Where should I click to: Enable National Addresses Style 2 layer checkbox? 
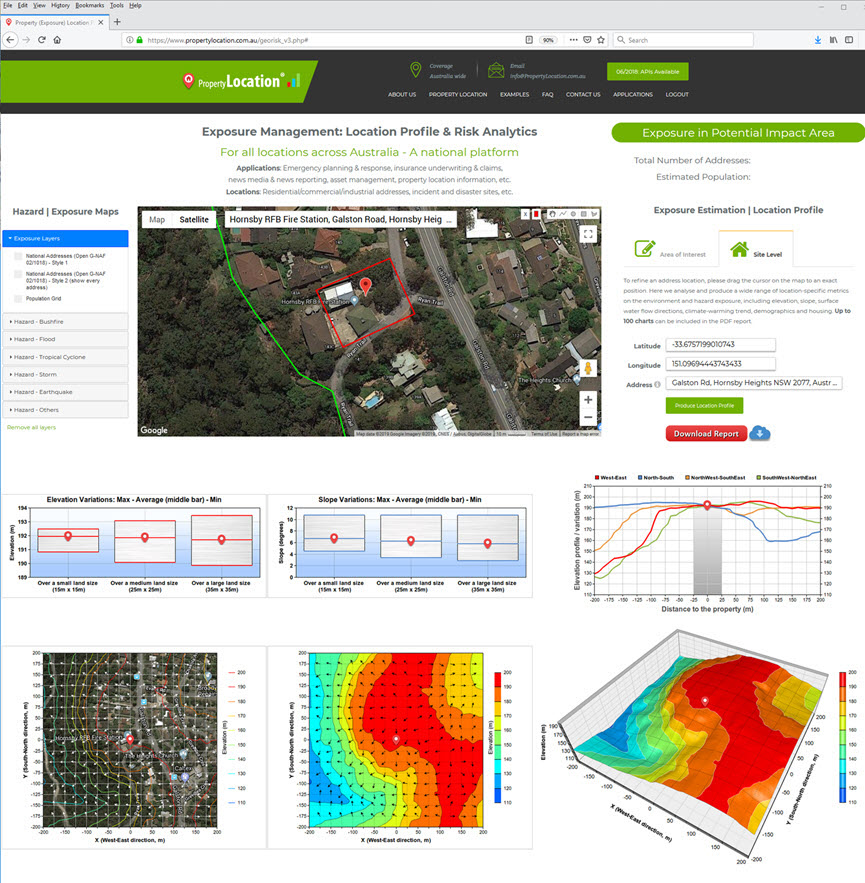point(18,274)
